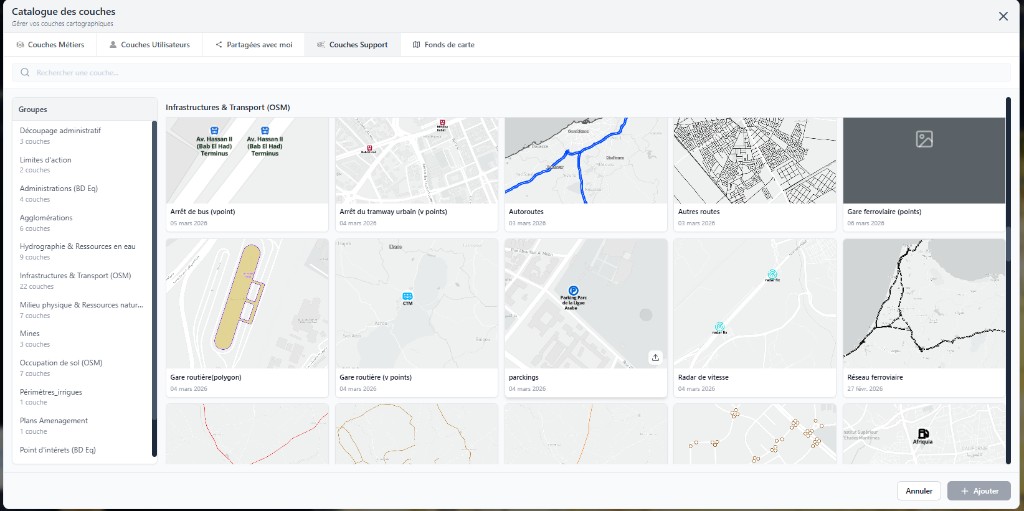Select Infrastructures & Transport (OSM) group
1024x511 pixels.
tap(82, 280)
